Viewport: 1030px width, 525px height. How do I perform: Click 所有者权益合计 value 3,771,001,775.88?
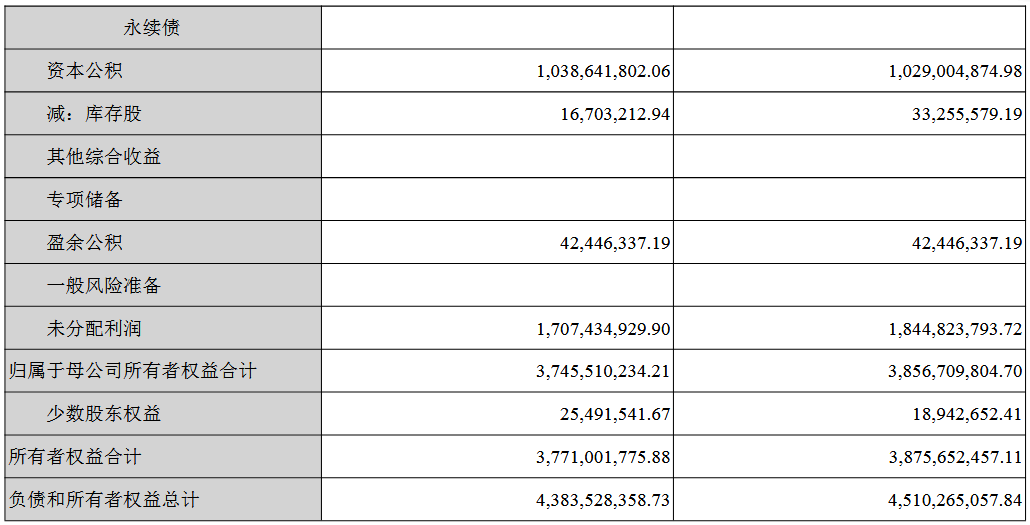tap(604, 457)
